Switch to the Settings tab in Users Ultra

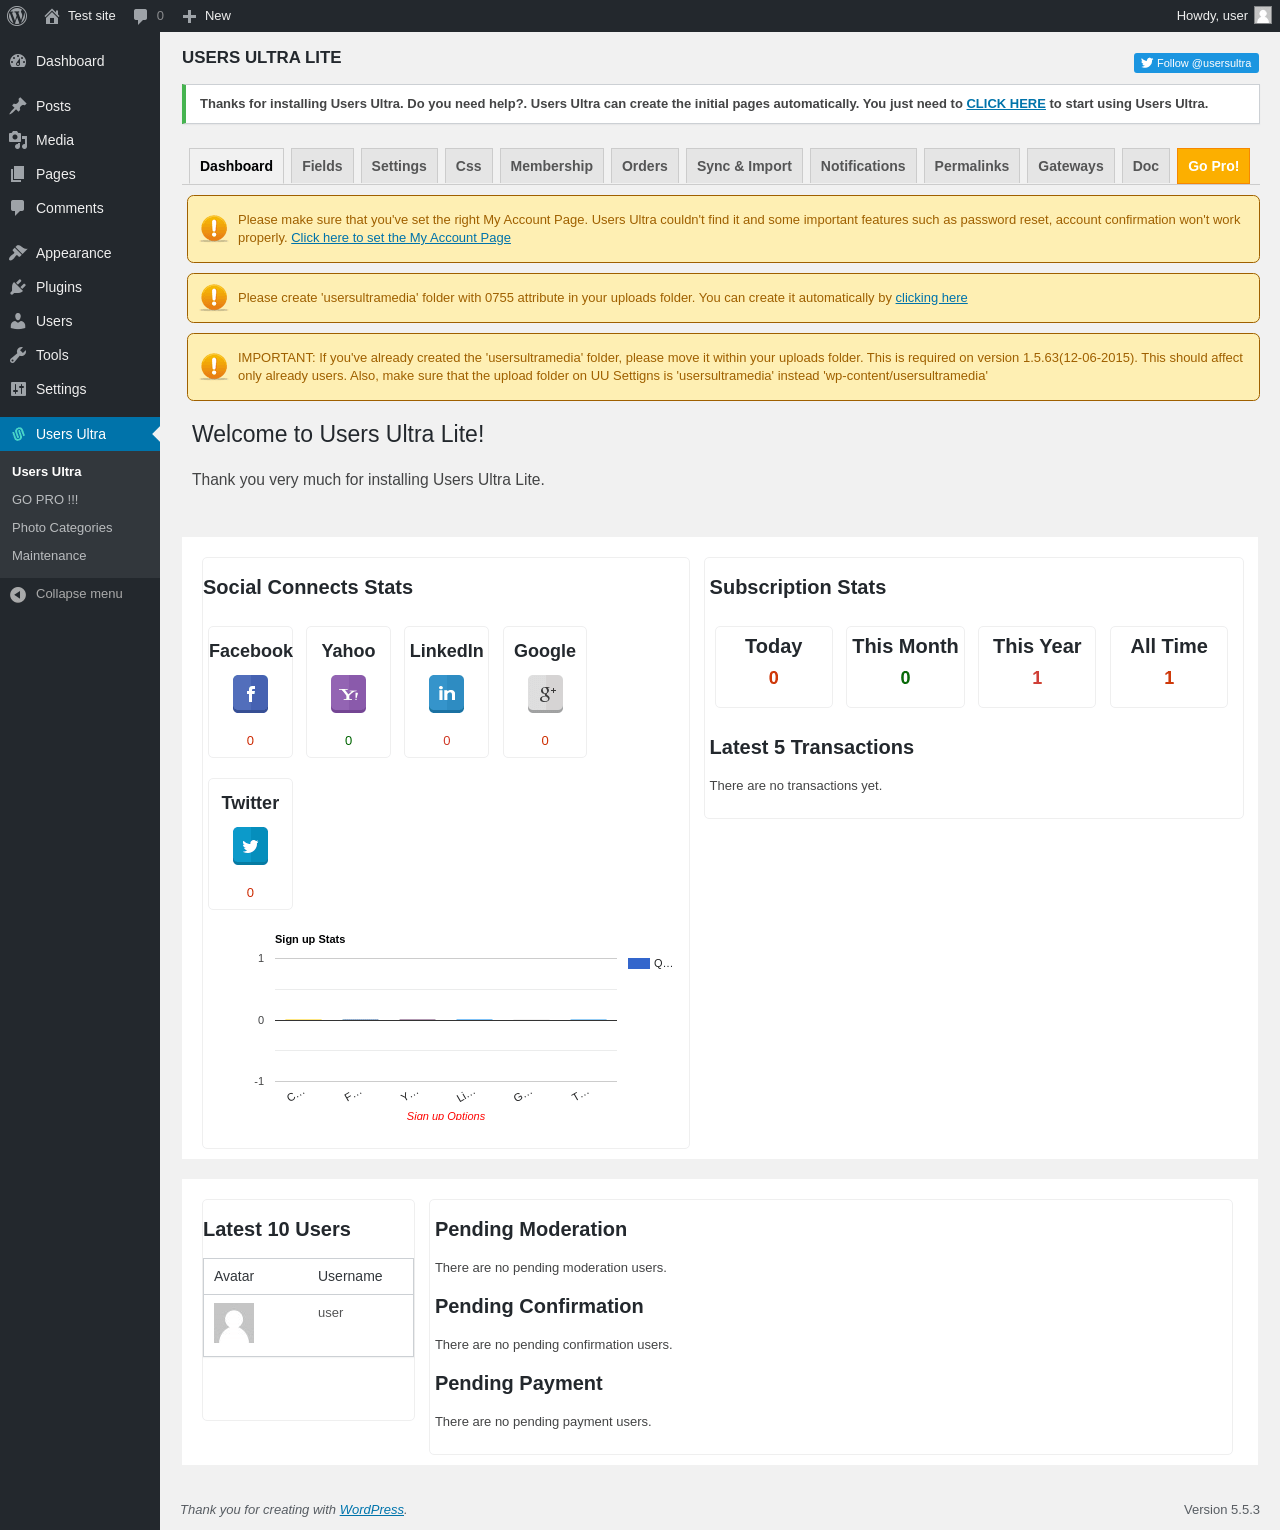399,166
